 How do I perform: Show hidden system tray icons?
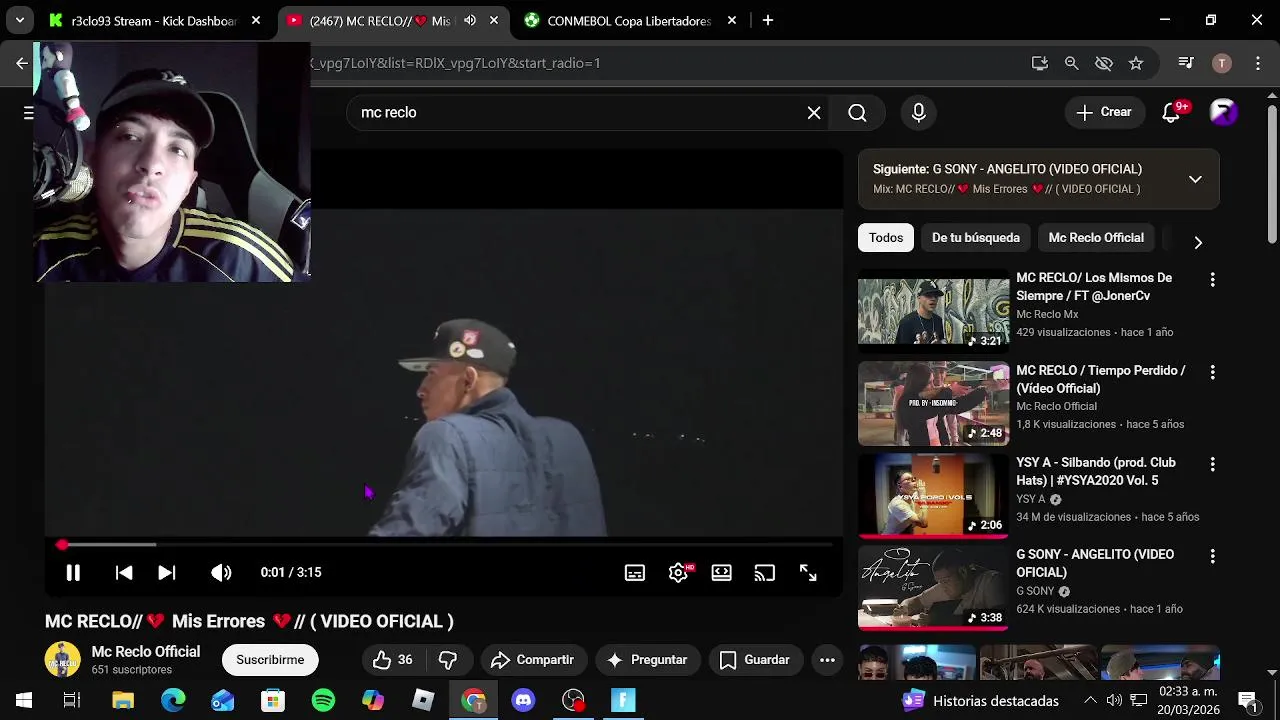tap(1091, 701)
